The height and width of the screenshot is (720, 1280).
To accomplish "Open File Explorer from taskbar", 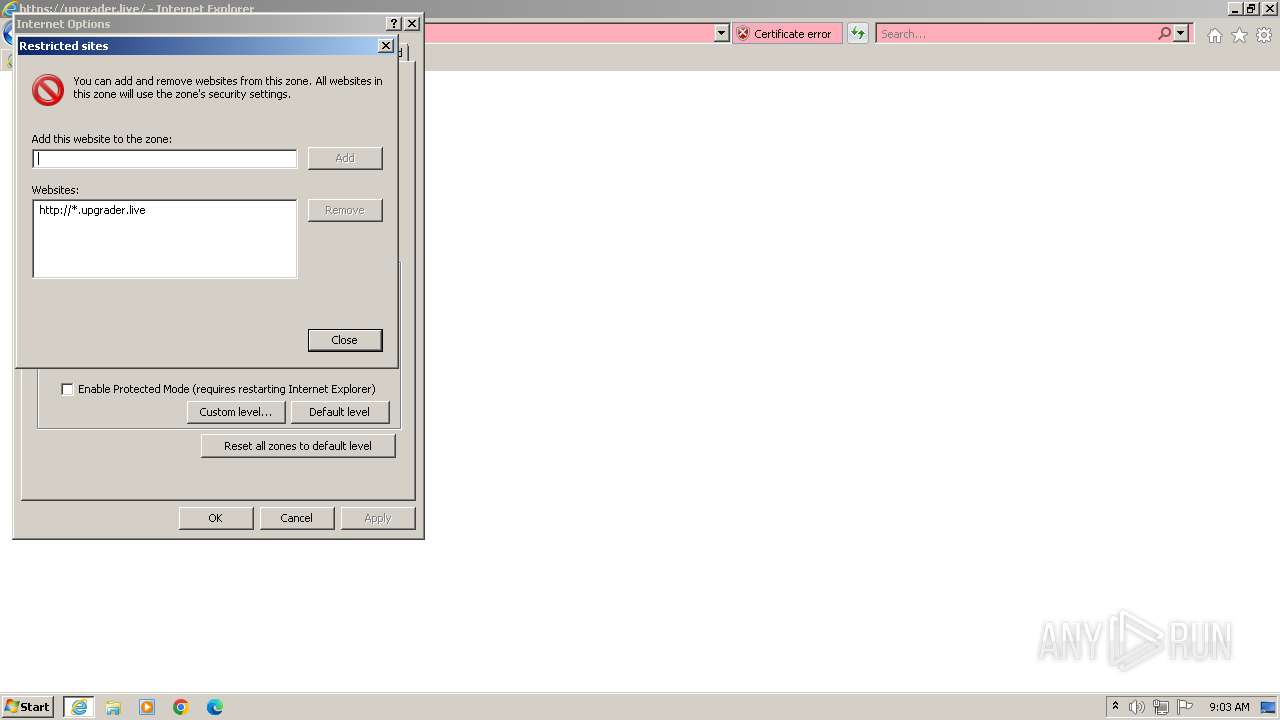I will [113, 707].
